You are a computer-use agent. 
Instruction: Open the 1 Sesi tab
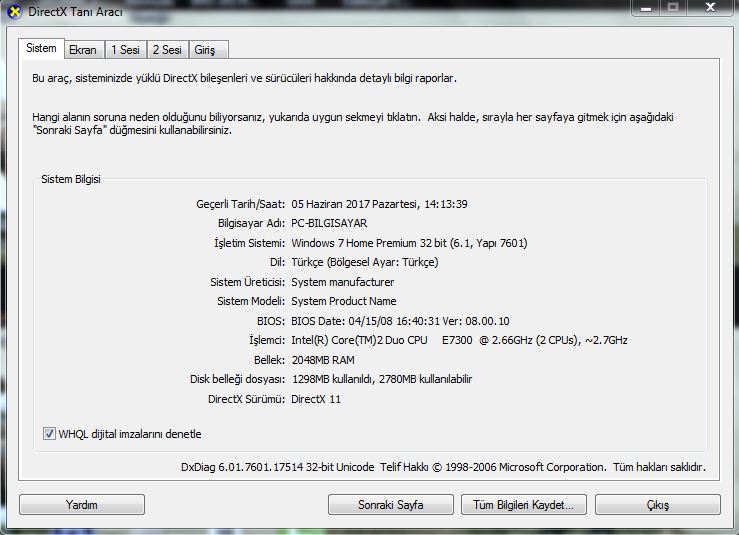125,49
